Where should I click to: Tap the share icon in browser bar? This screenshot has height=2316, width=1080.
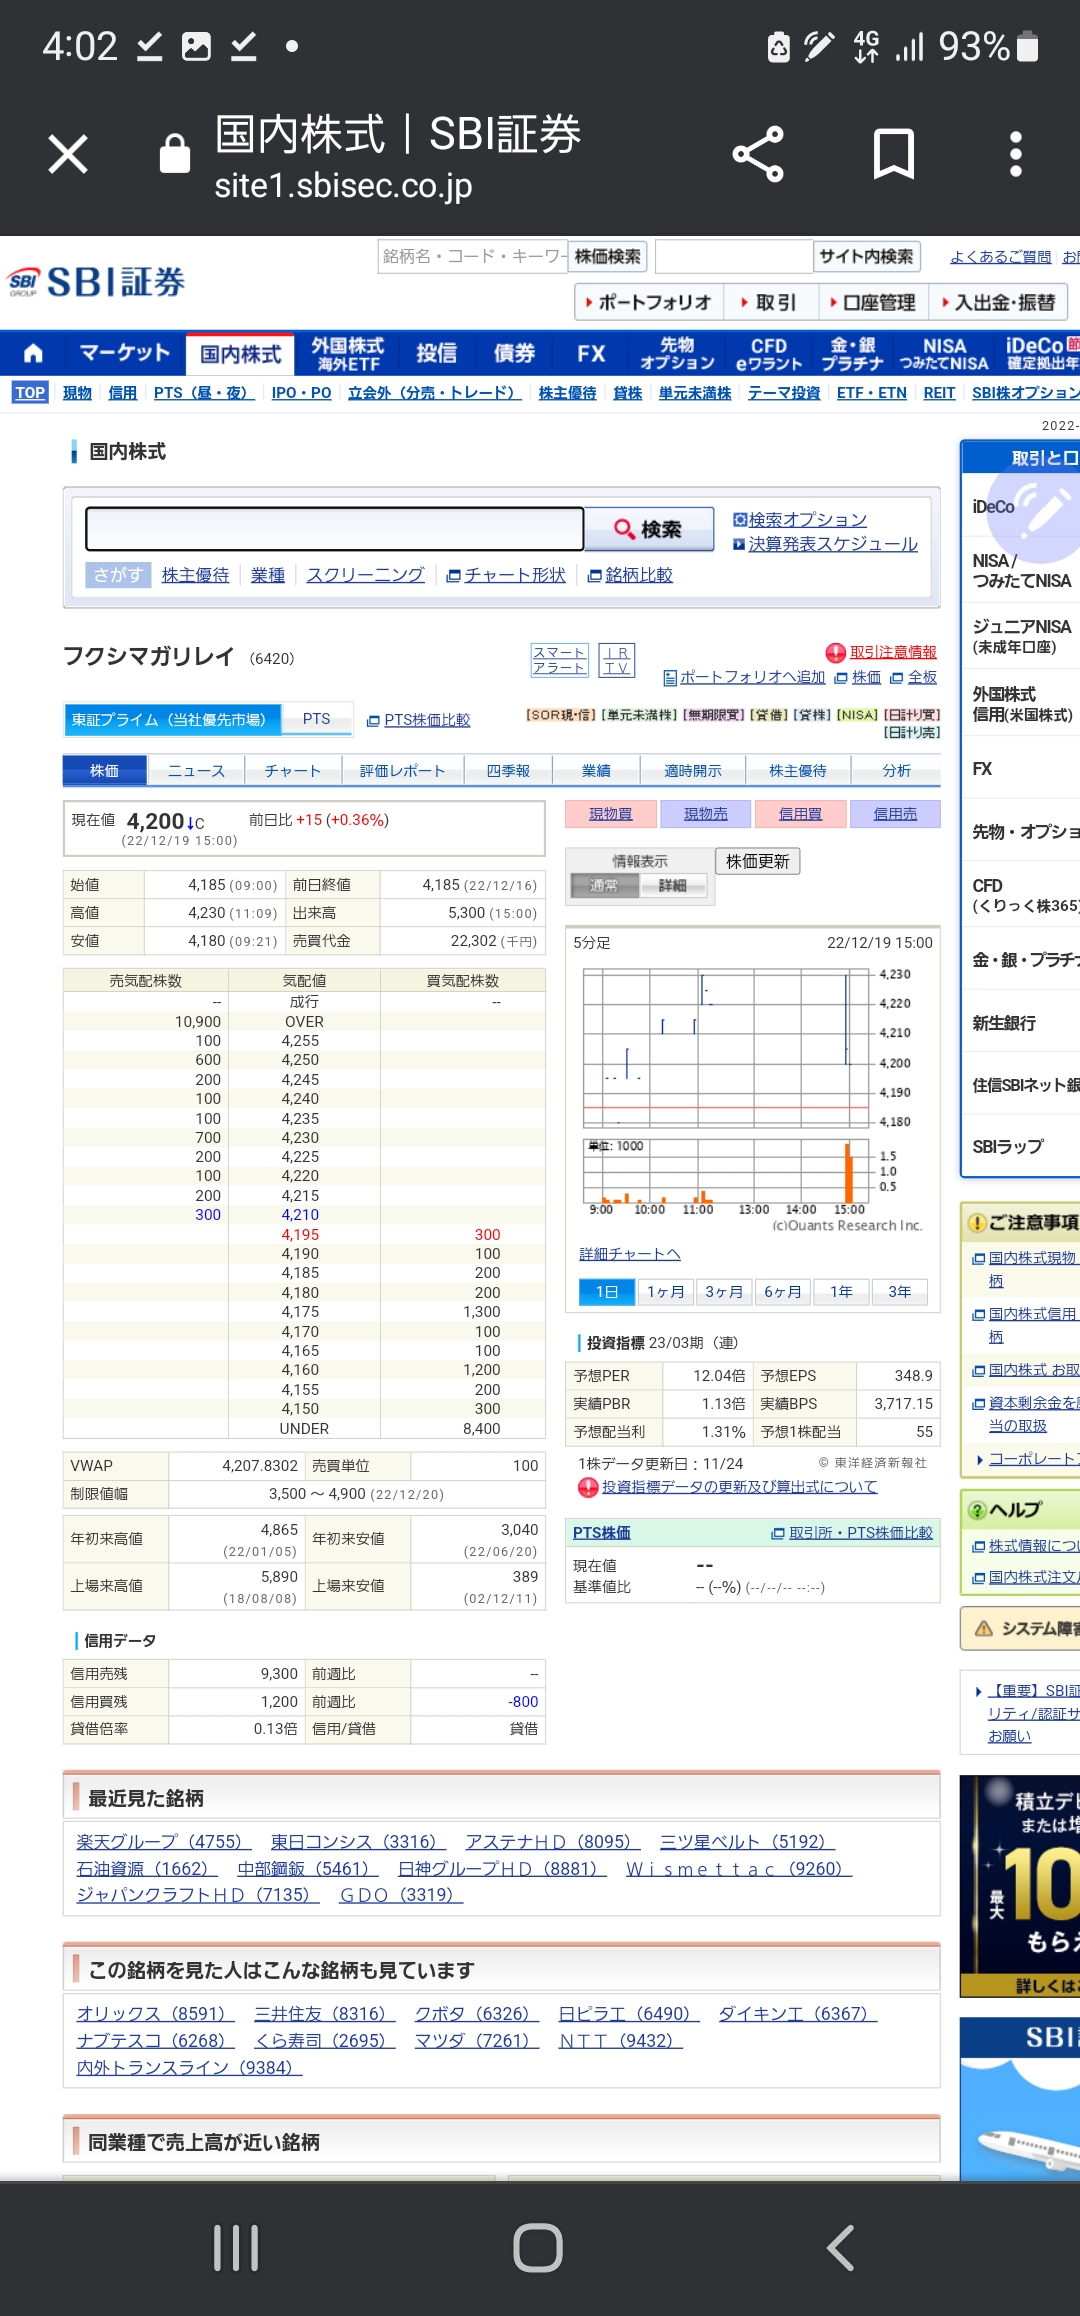(x=758, y=154)
